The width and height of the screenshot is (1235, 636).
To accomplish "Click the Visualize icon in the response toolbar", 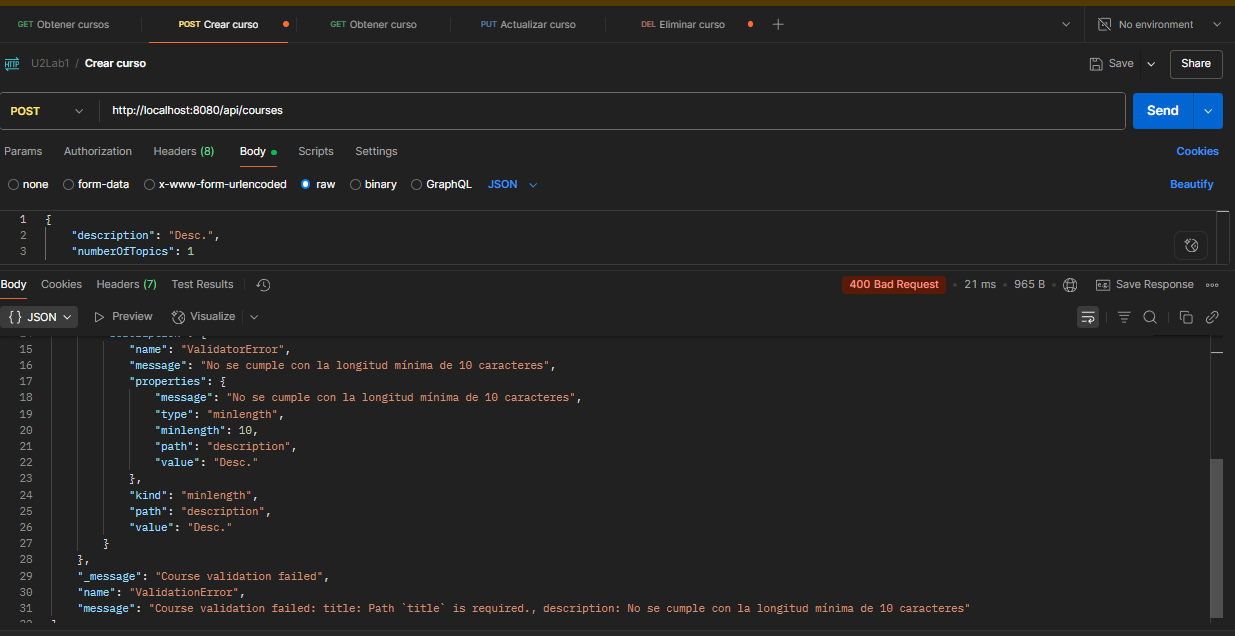I will click(x=179, y=316).
